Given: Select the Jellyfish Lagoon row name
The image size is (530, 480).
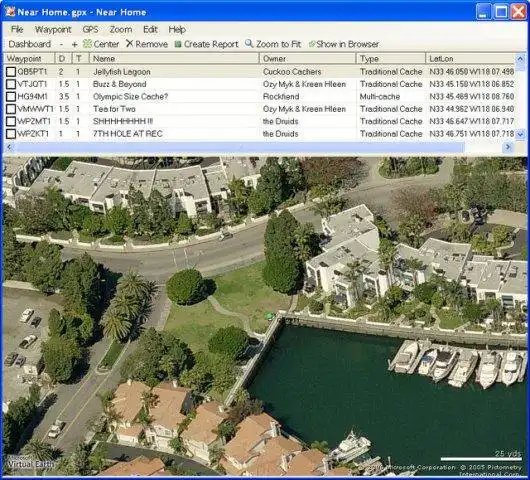Looking at the screenshot, I should tap(122, 72).
